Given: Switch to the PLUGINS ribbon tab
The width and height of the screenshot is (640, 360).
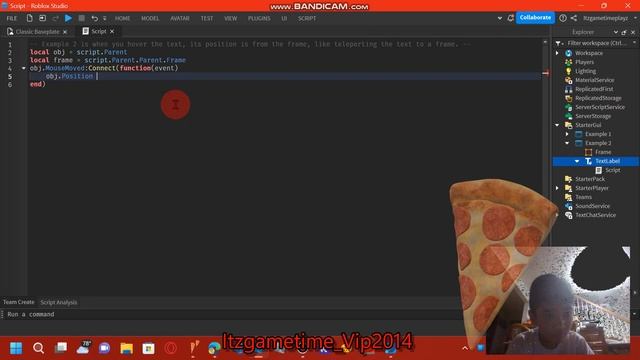Looking at the screenshot, I should pyautogui.click(x=259, y=18).
